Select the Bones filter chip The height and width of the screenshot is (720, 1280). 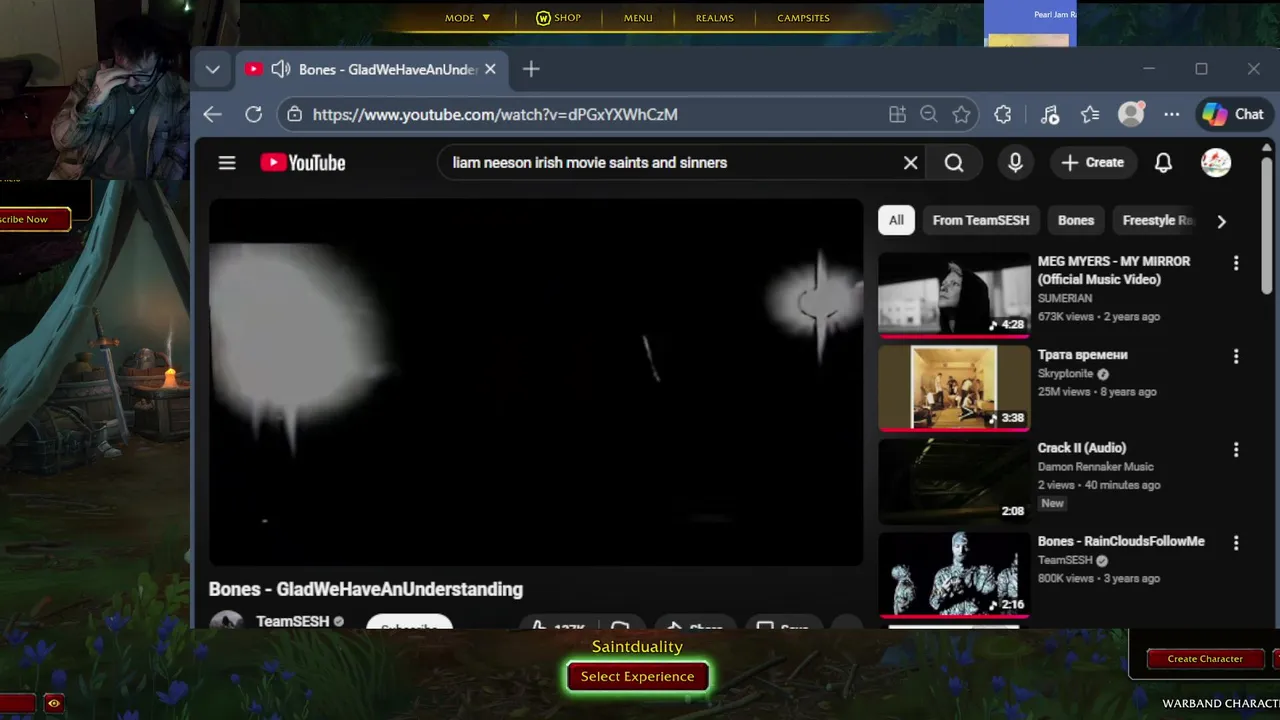[x=1076, y=220]
